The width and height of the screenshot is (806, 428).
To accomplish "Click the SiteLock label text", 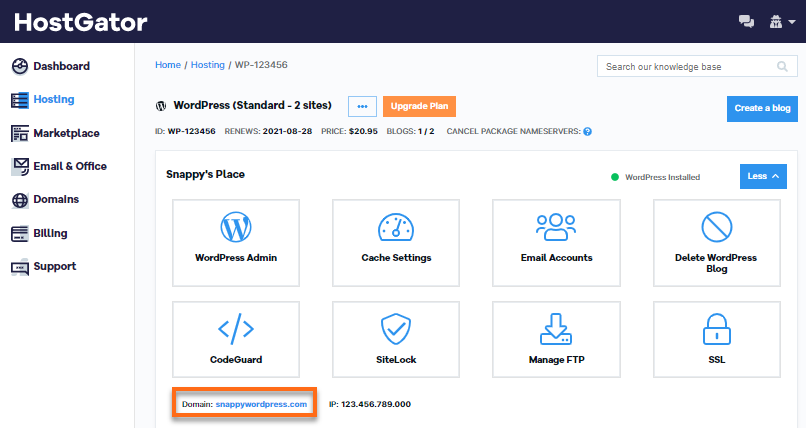I will [x=396, y=360].
